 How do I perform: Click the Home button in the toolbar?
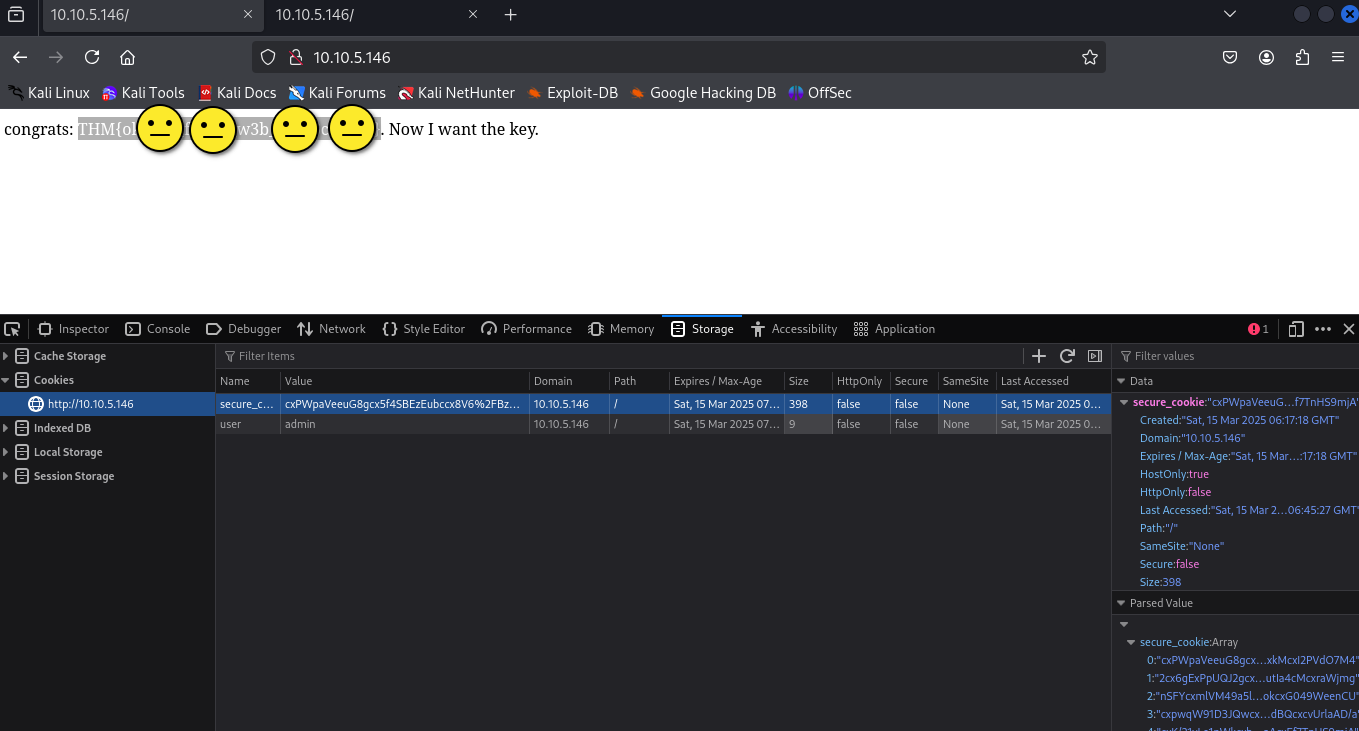pyautogui.click(x=127, y=58)
